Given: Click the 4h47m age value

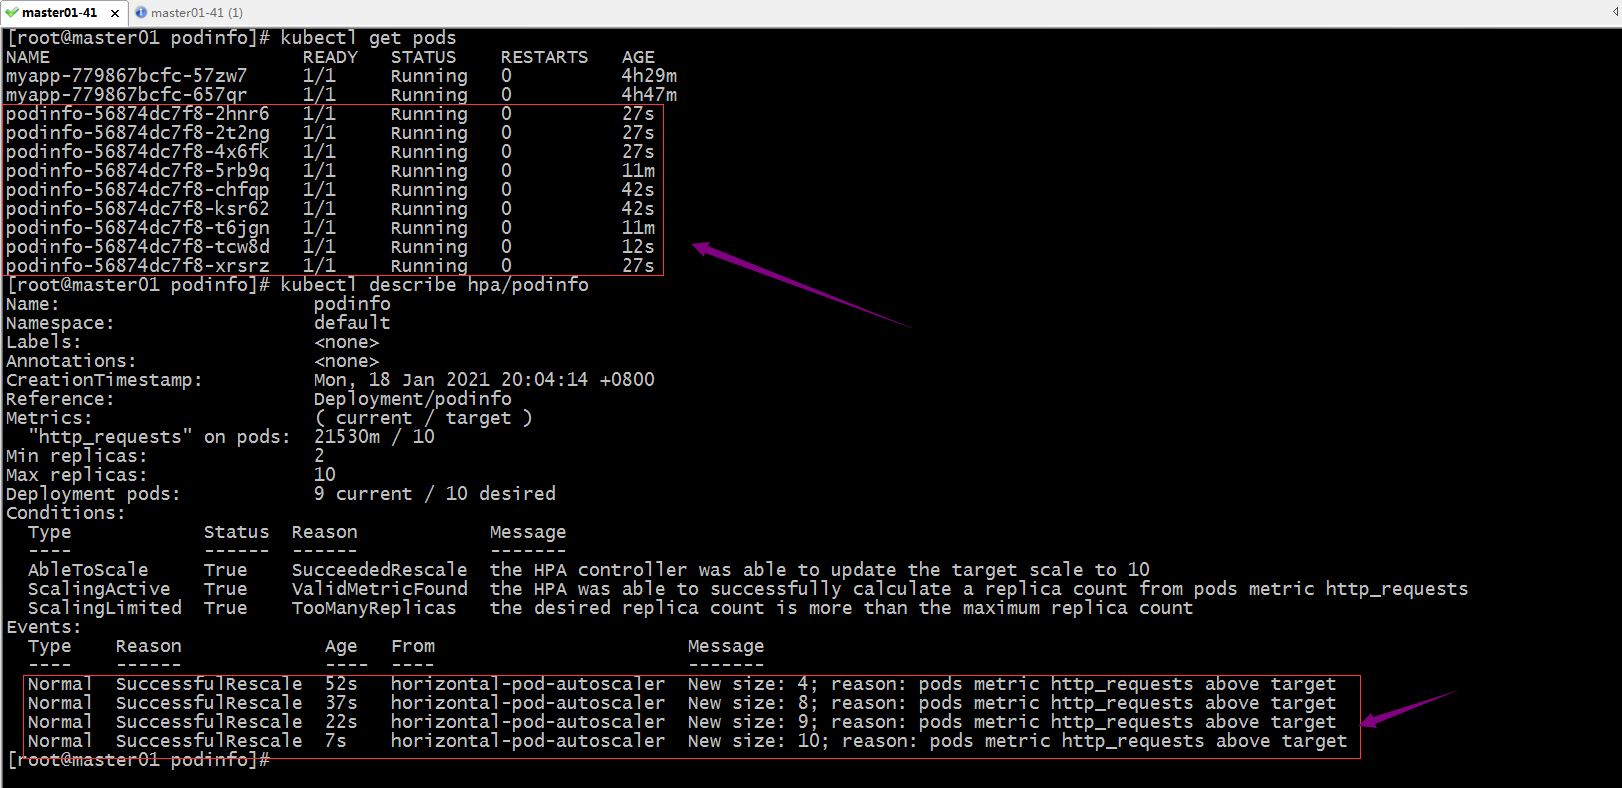Looking at the screenshot, I should pos(649,95).
